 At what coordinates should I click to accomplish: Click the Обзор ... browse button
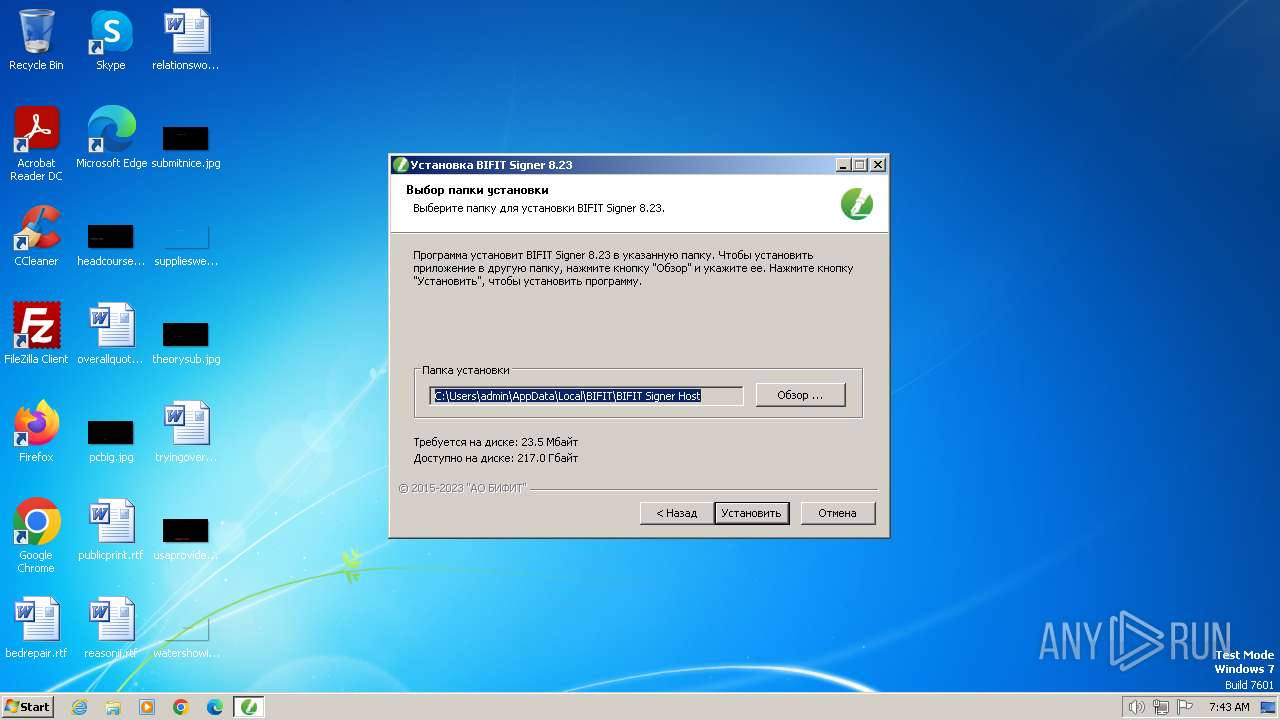[x=800, y=395]
